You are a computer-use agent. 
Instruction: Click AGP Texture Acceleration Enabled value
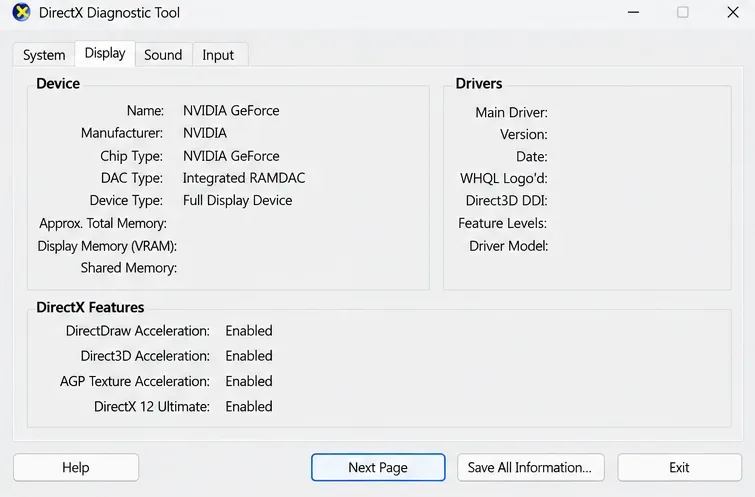pyautogui.click(x=249, y=381)
